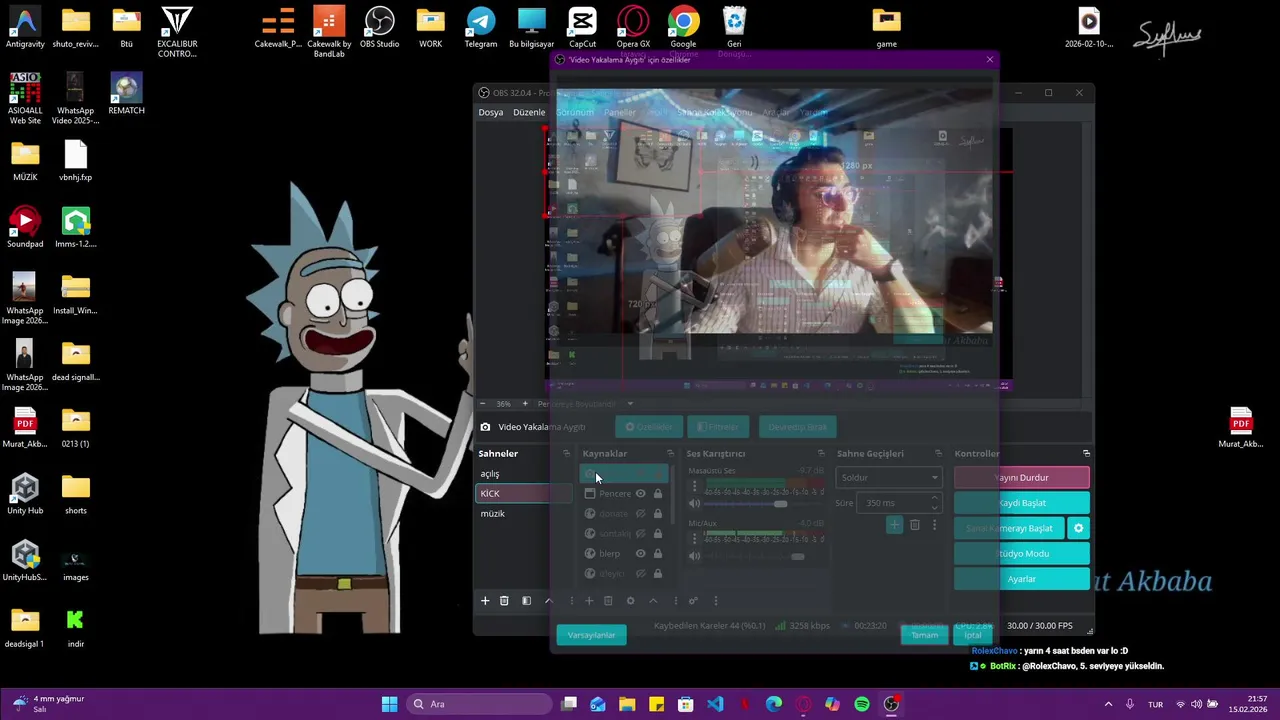Hide the blerp source
This screenshot has width=1280, height=720.
point(641,554)
